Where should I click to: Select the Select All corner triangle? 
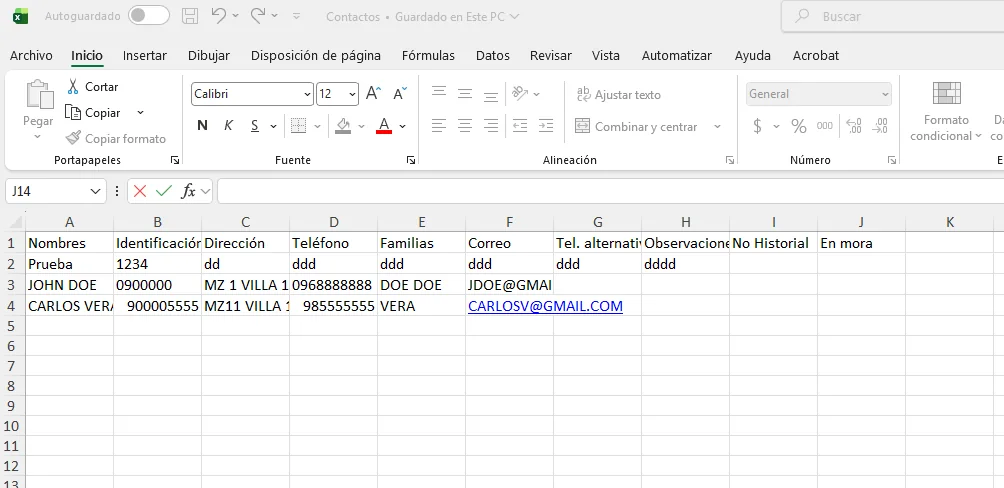[15, 222]
